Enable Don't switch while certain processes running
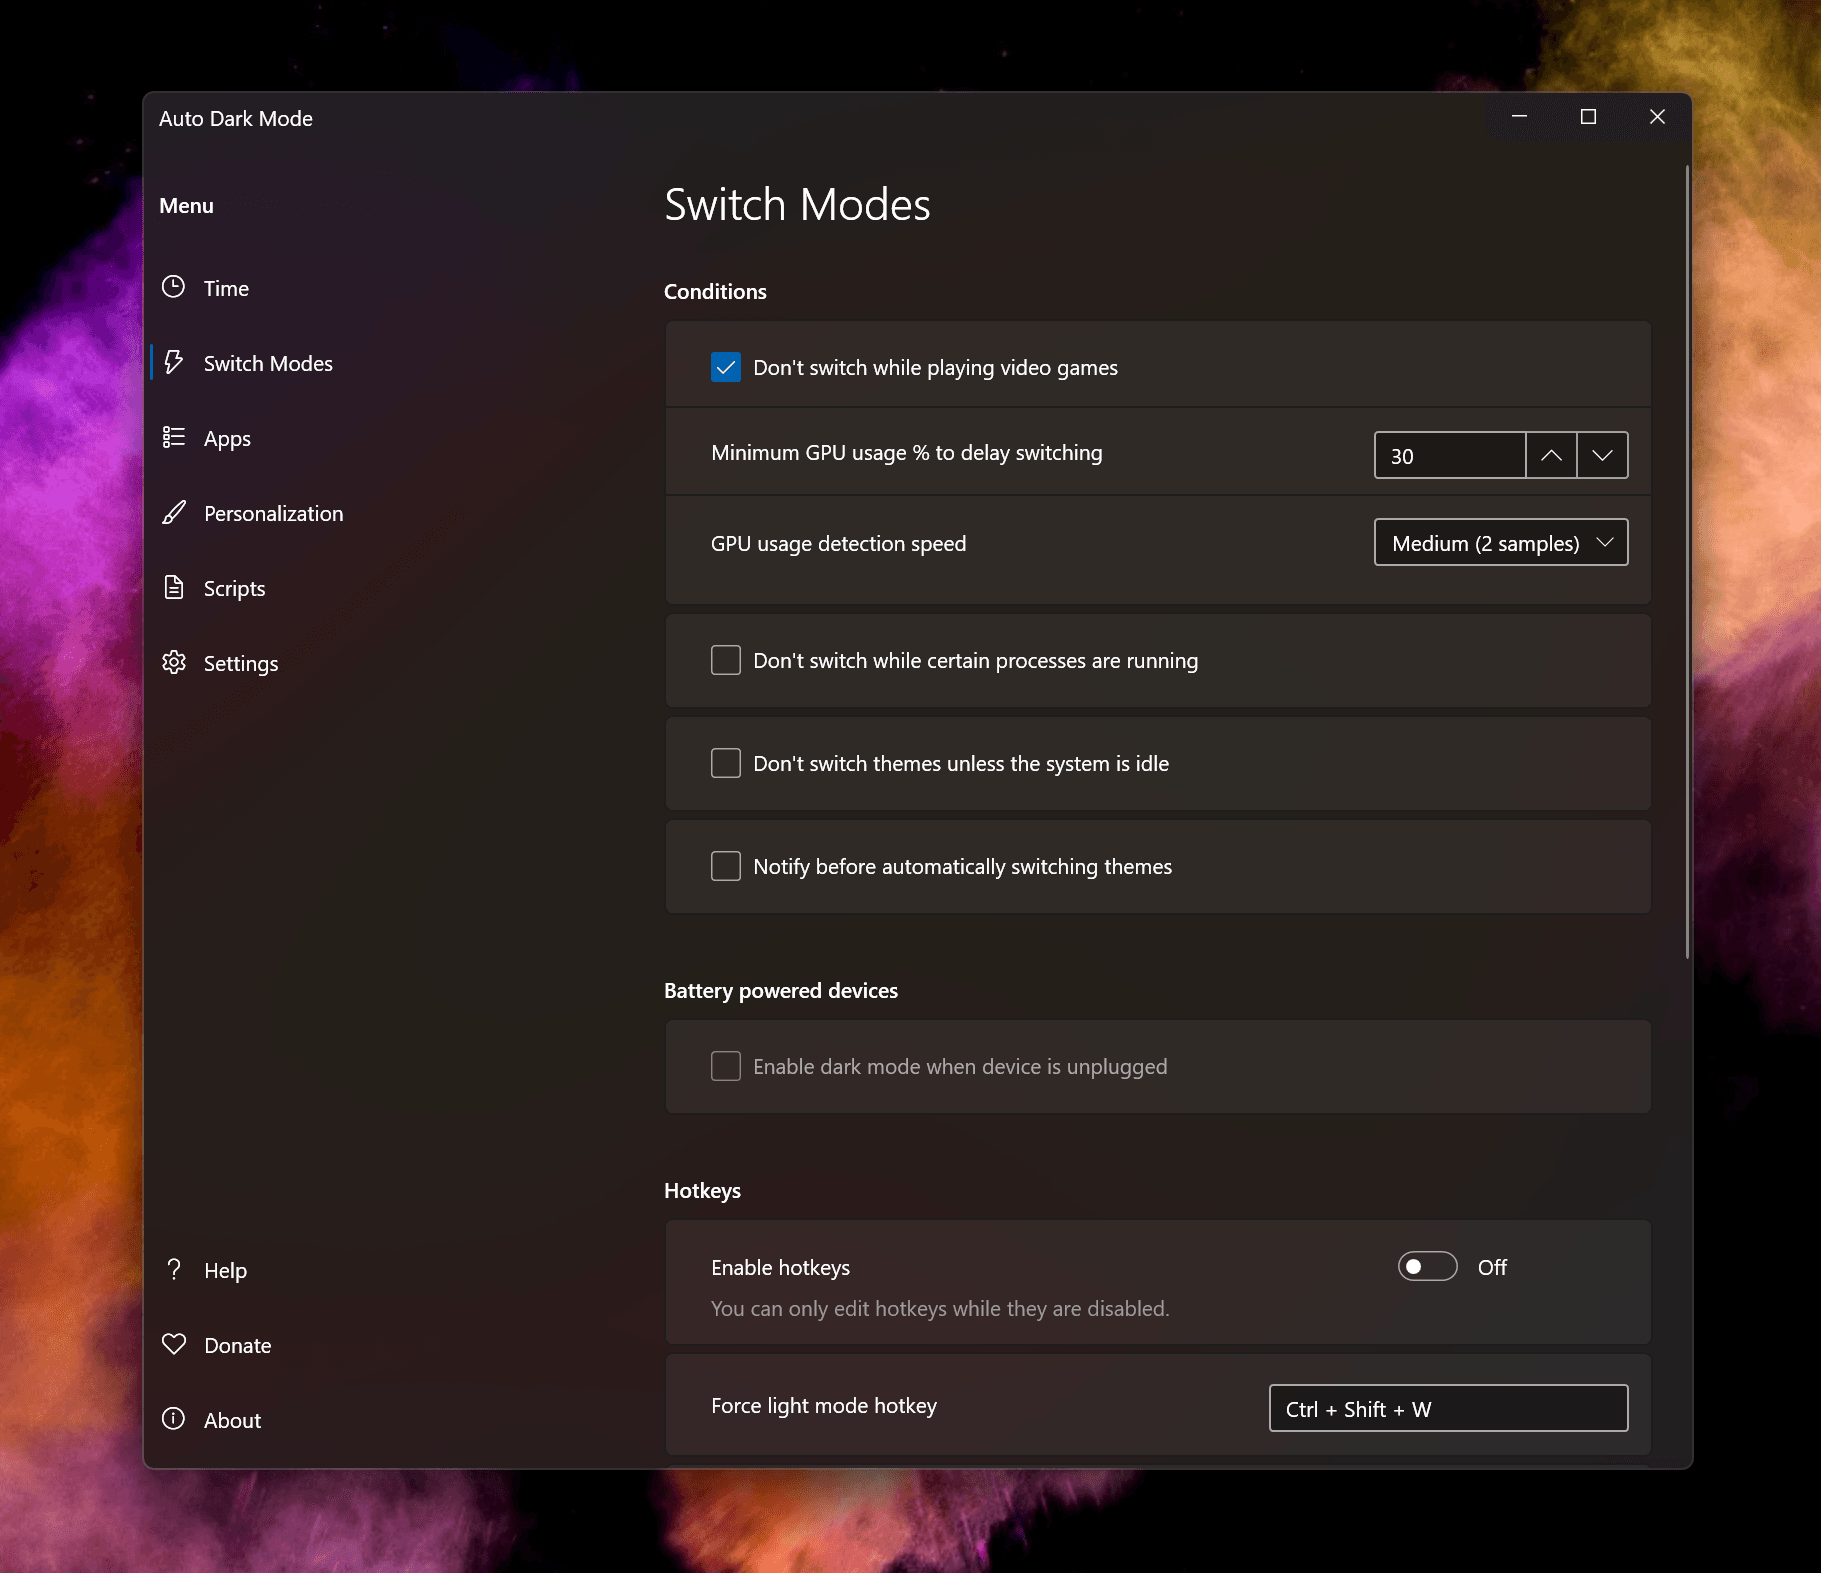This screenshot has height=1573, width=1821. tap(726, 660)
